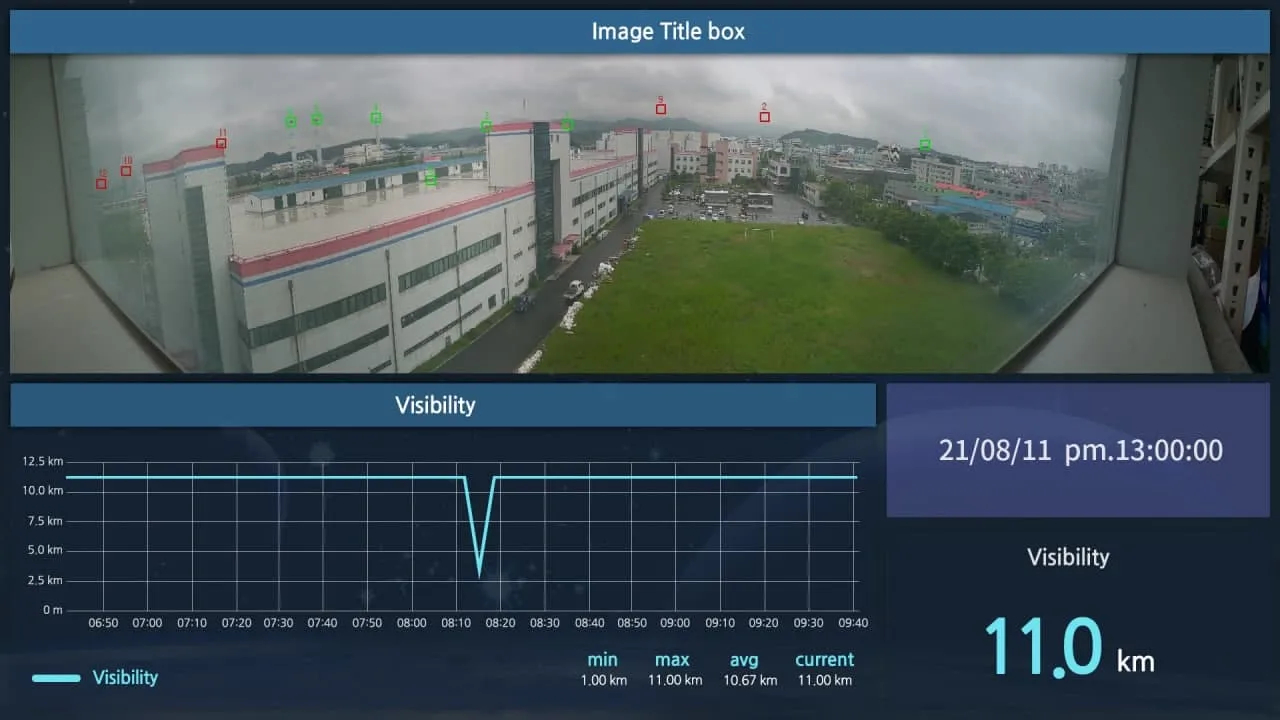Select red target marker number 2
This screenshot has height=720, width=1280.
[x=764, y=116]
